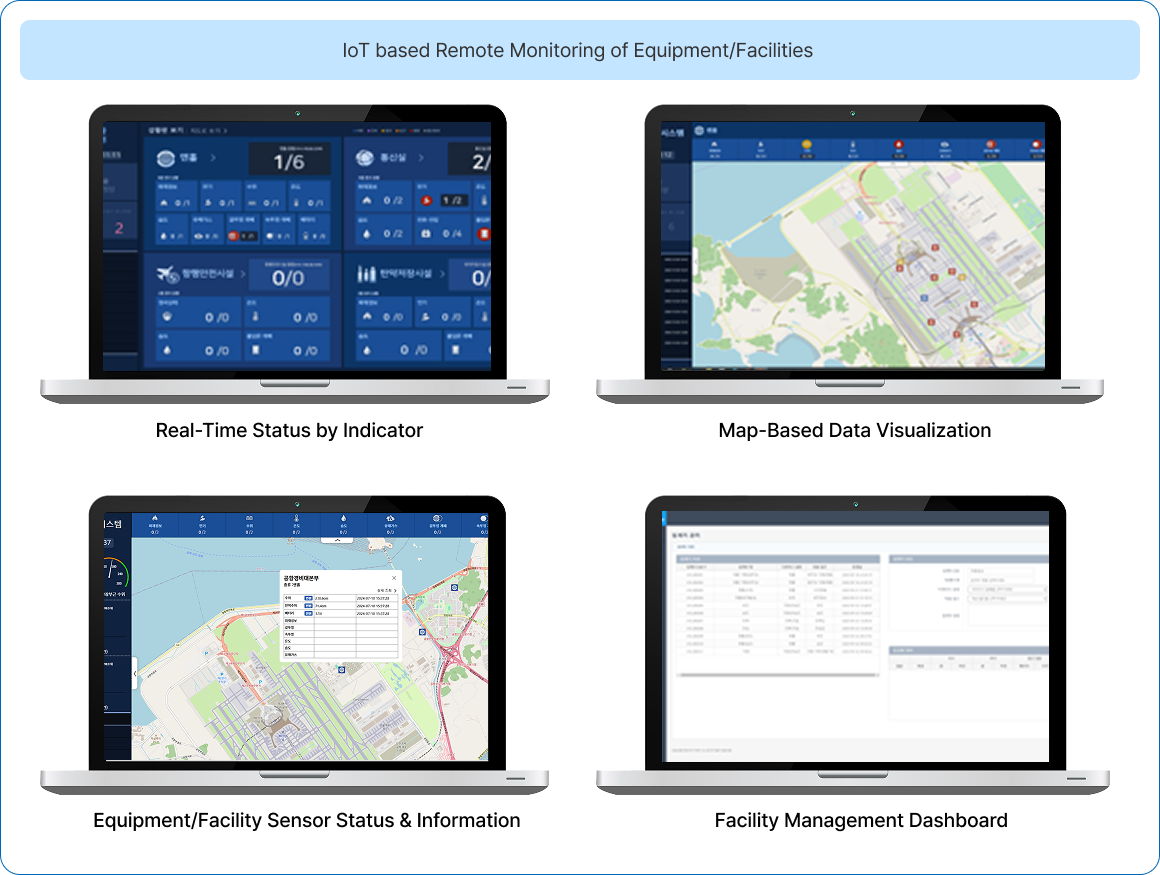This screenshot has width=1160, height=875.
Task: Collapse sidebar handle on Map-Based Visualization map edge
Action: (x=695, y=261)
